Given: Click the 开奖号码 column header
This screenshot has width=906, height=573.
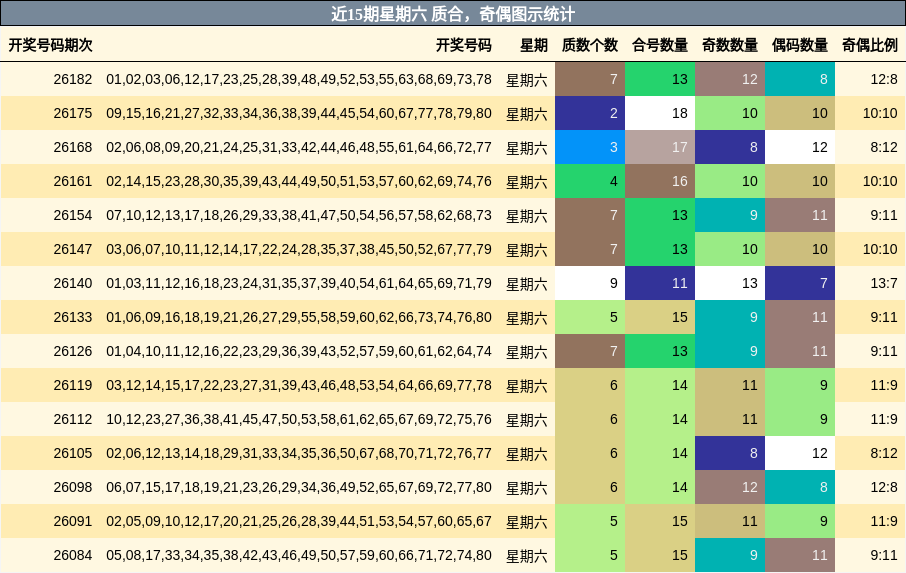Looking at the screenshot, I should point(463,45).
